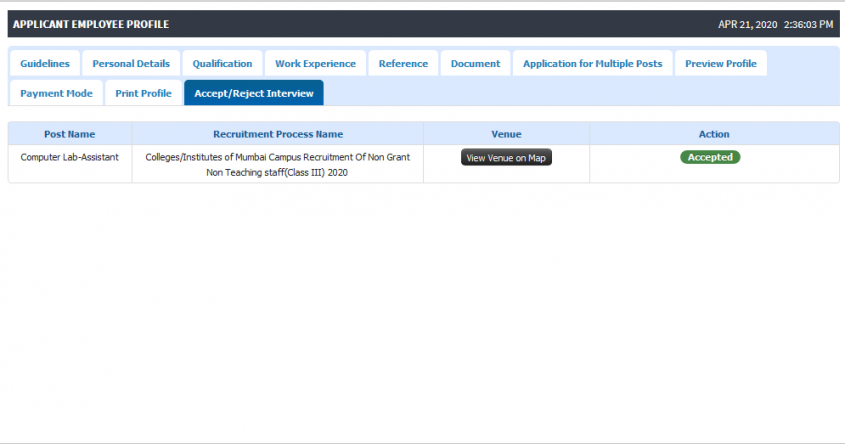This screenshot has height=444, width=845.
Task: Switch to Preview Profile tab
Action: pyautogui.click(x=721, y=63)
